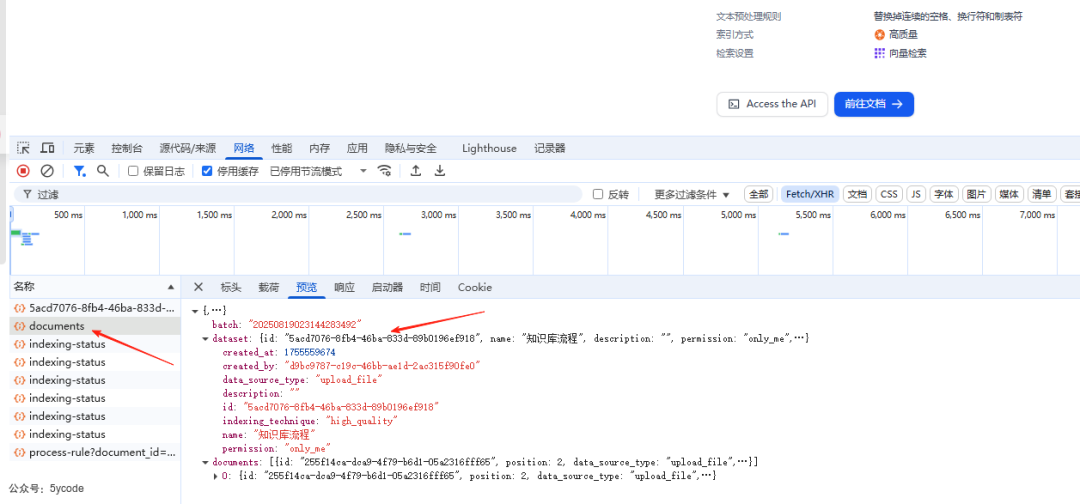Uncheck the 停用缓存 checkbox

[x=207, y=171]
